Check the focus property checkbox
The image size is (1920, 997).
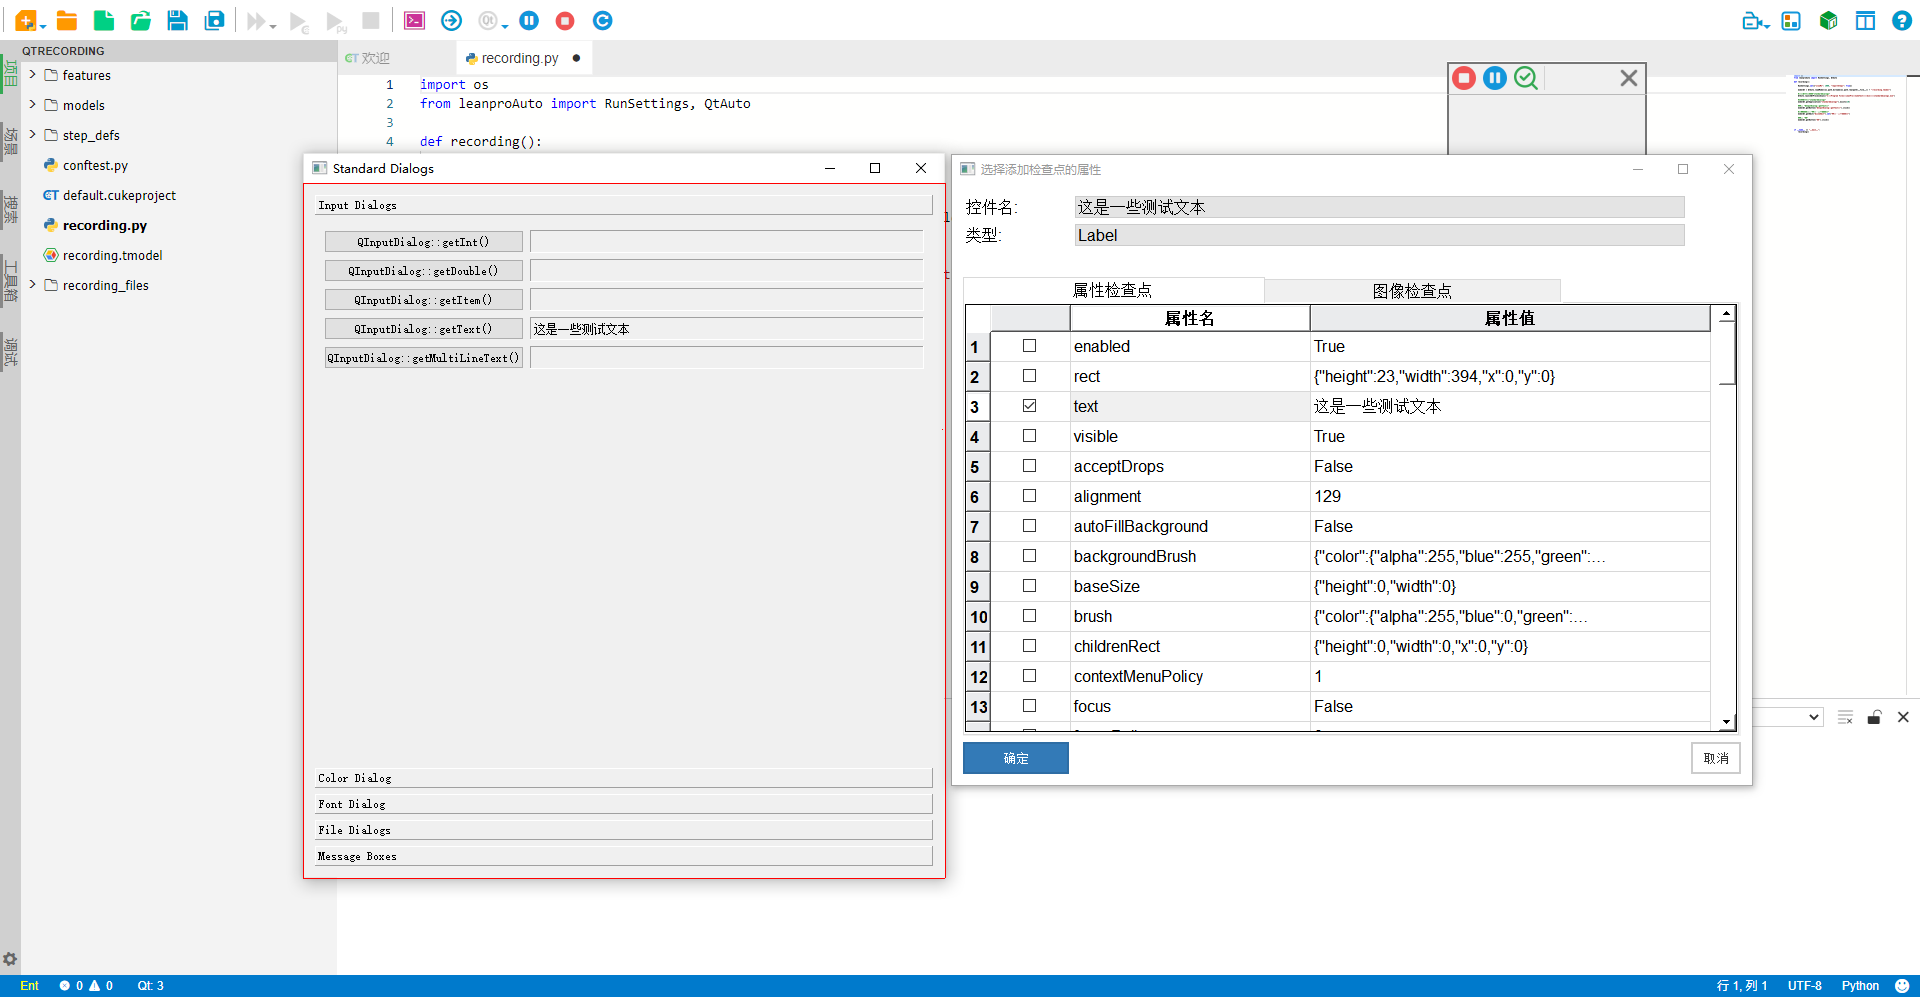1029,706
